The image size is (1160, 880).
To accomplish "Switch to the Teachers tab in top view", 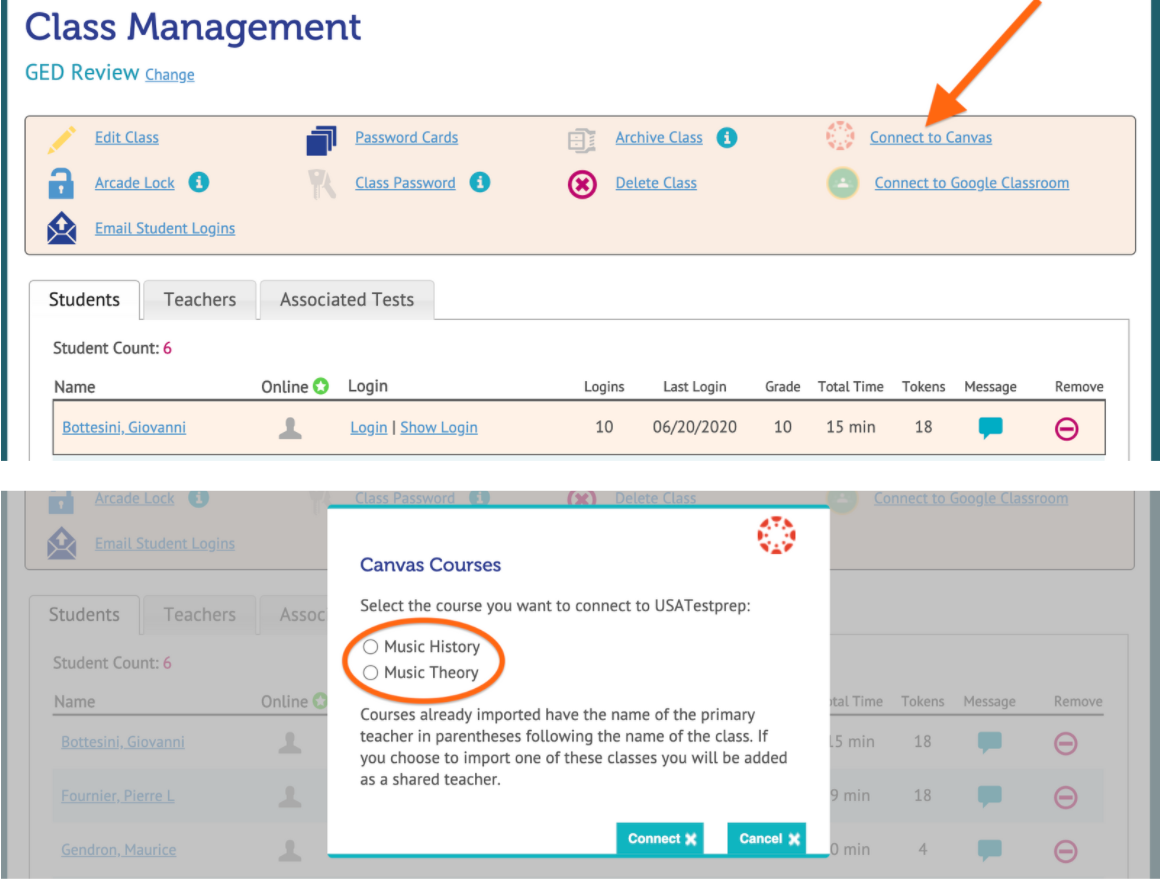I will pyautogui.click(x=200, y=299).
